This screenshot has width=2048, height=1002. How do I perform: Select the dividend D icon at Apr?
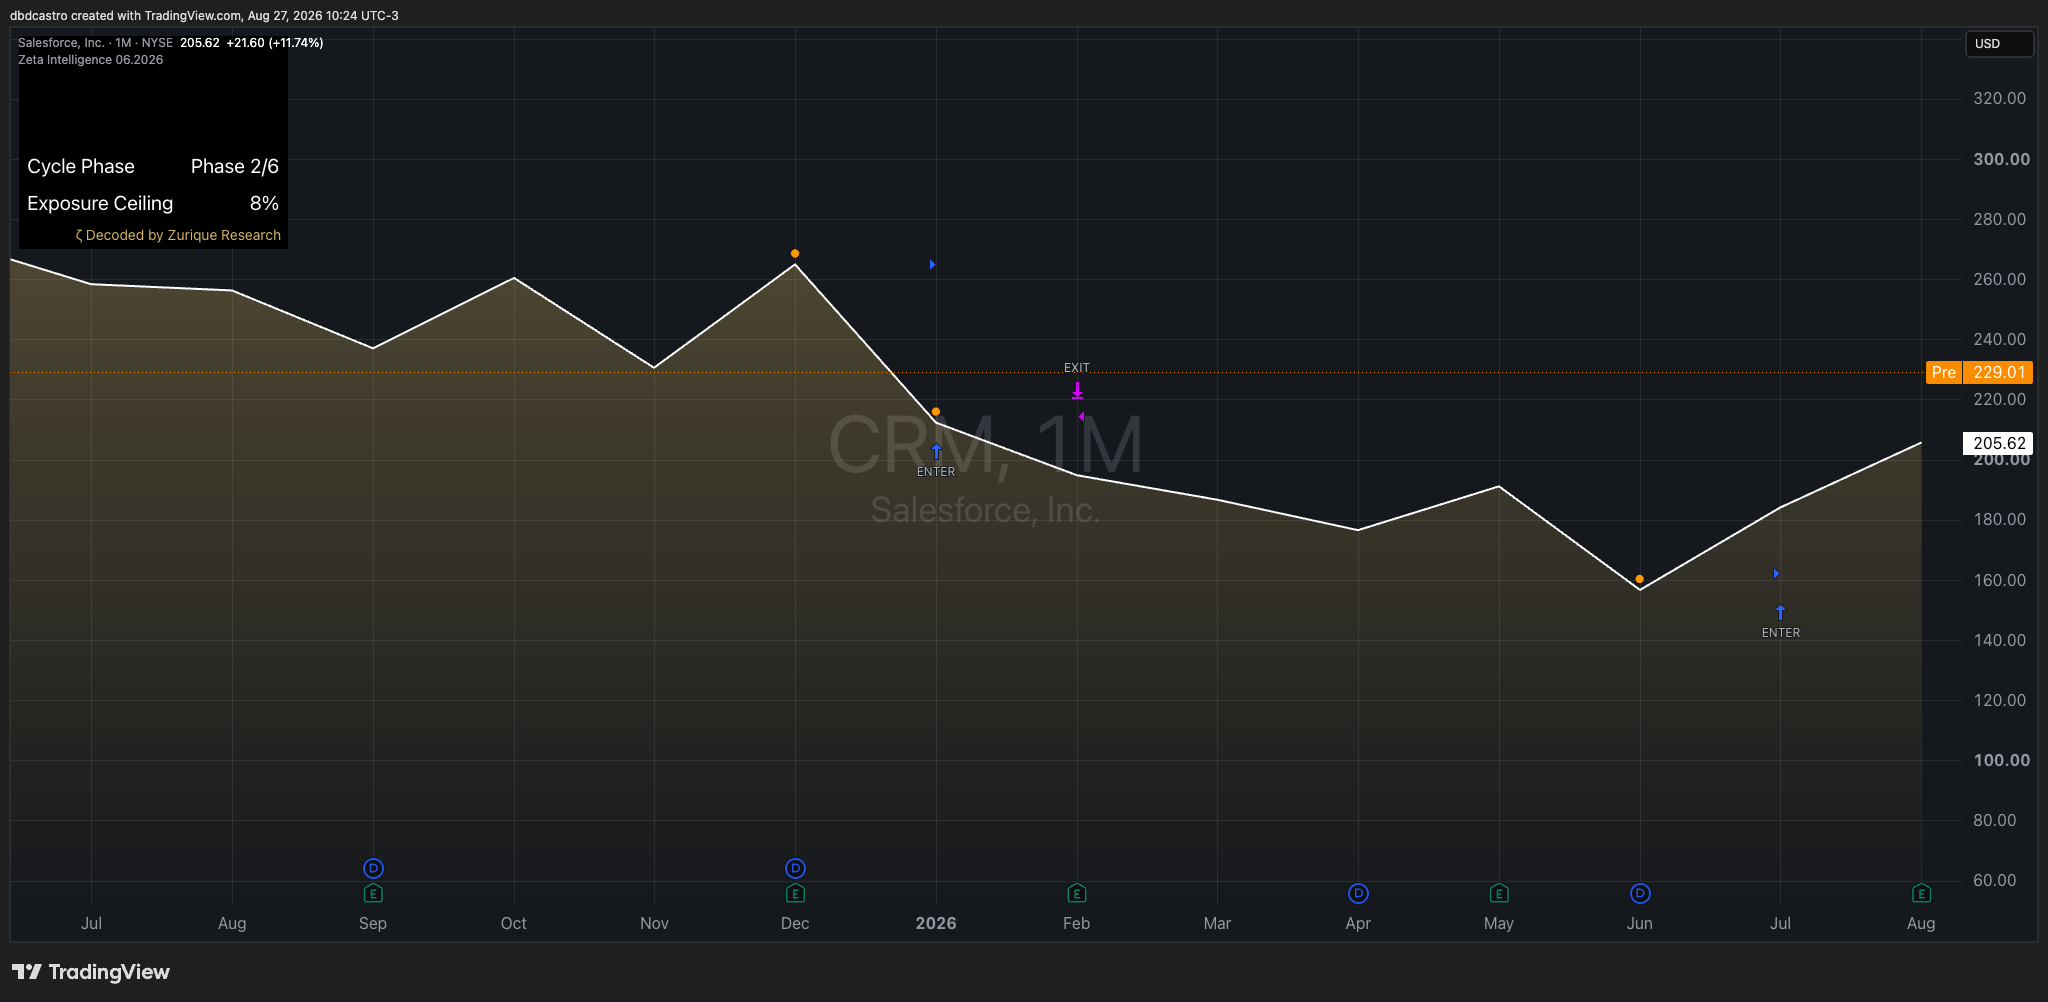pos(1358,893)
